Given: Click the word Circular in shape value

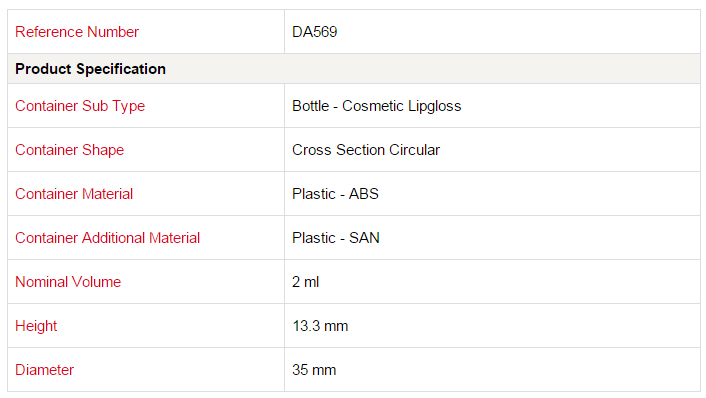Looking at the screenshot, I should (x=414, y=150).
